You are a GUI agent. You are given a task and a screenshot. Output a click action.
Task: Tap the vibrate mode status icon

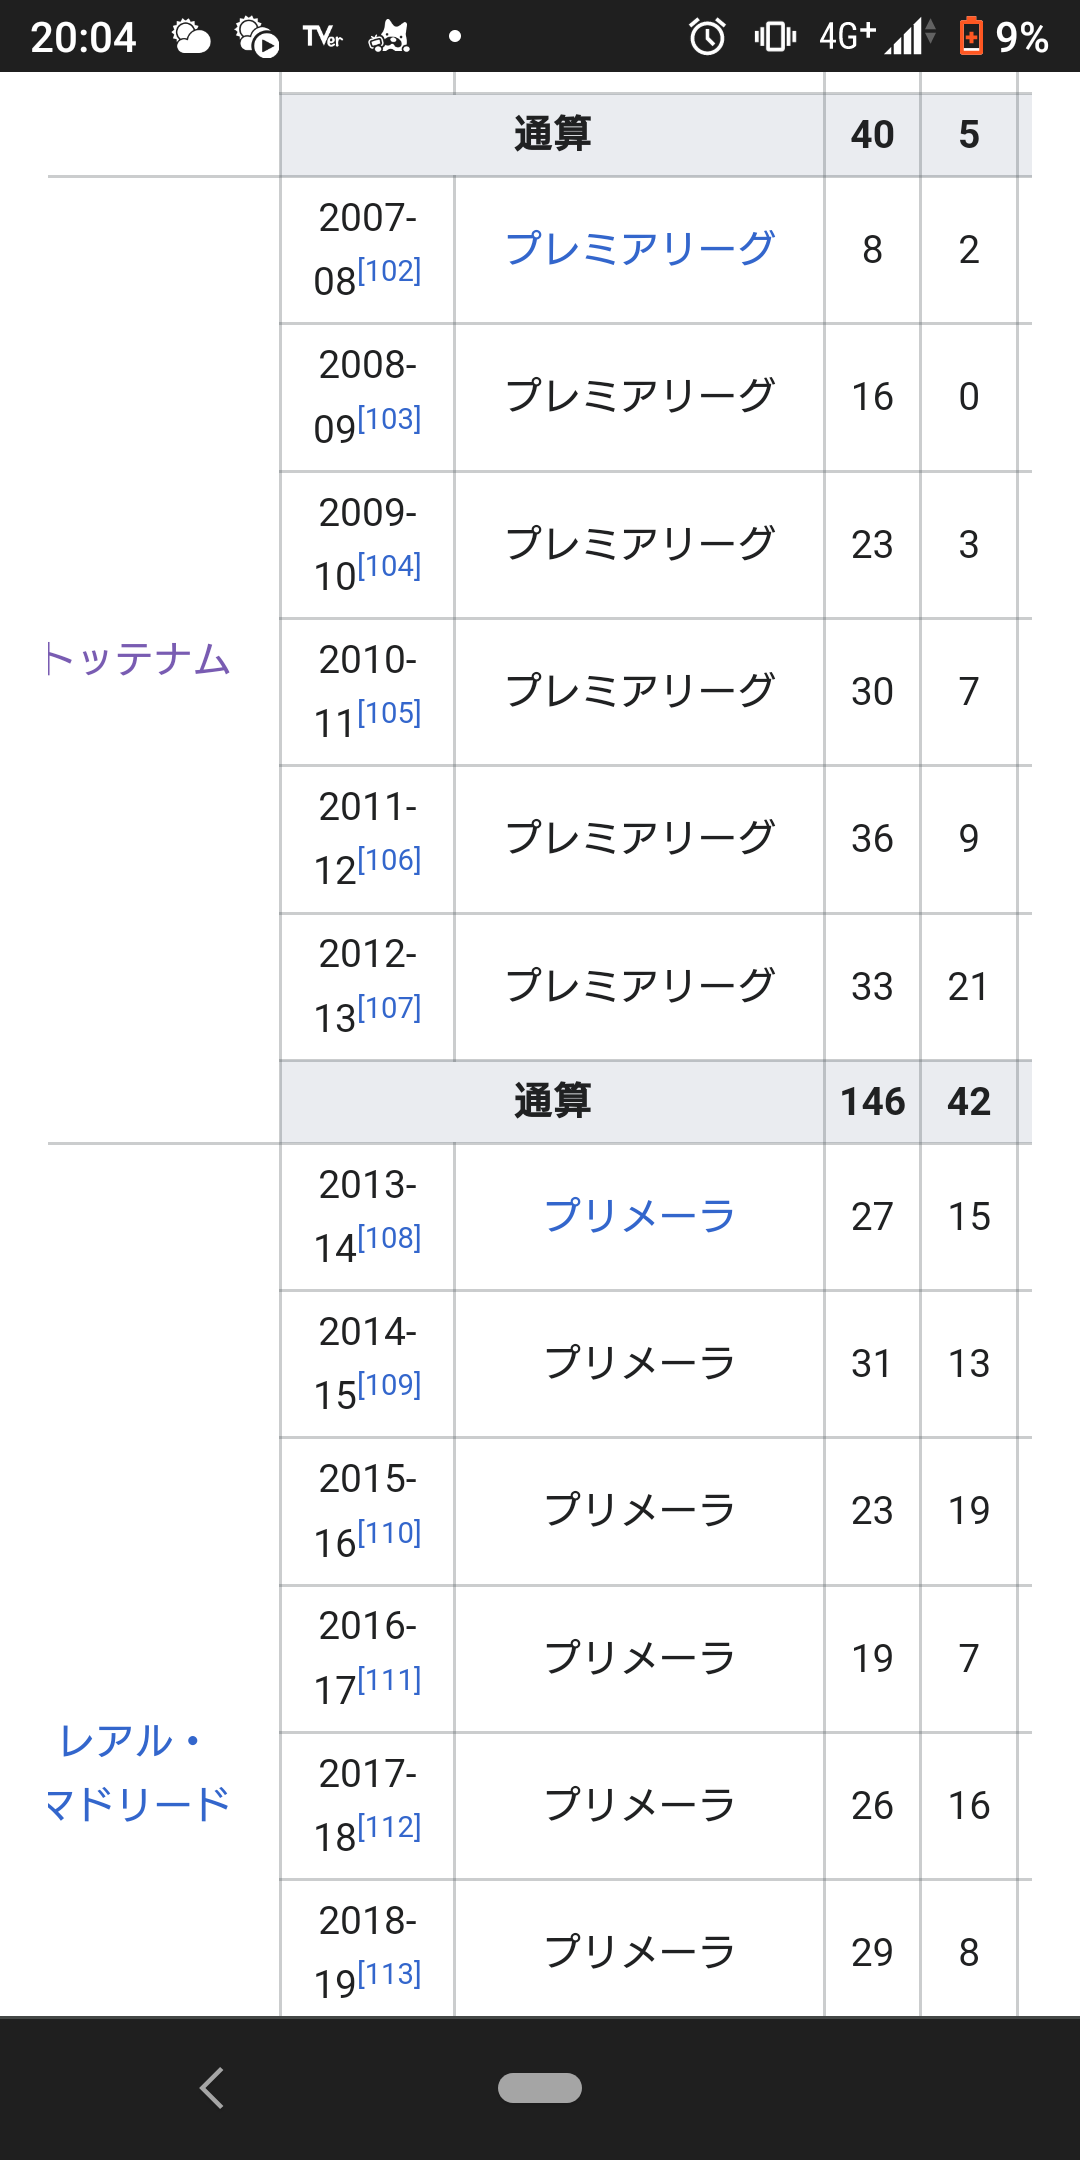[x=775, y=37]
